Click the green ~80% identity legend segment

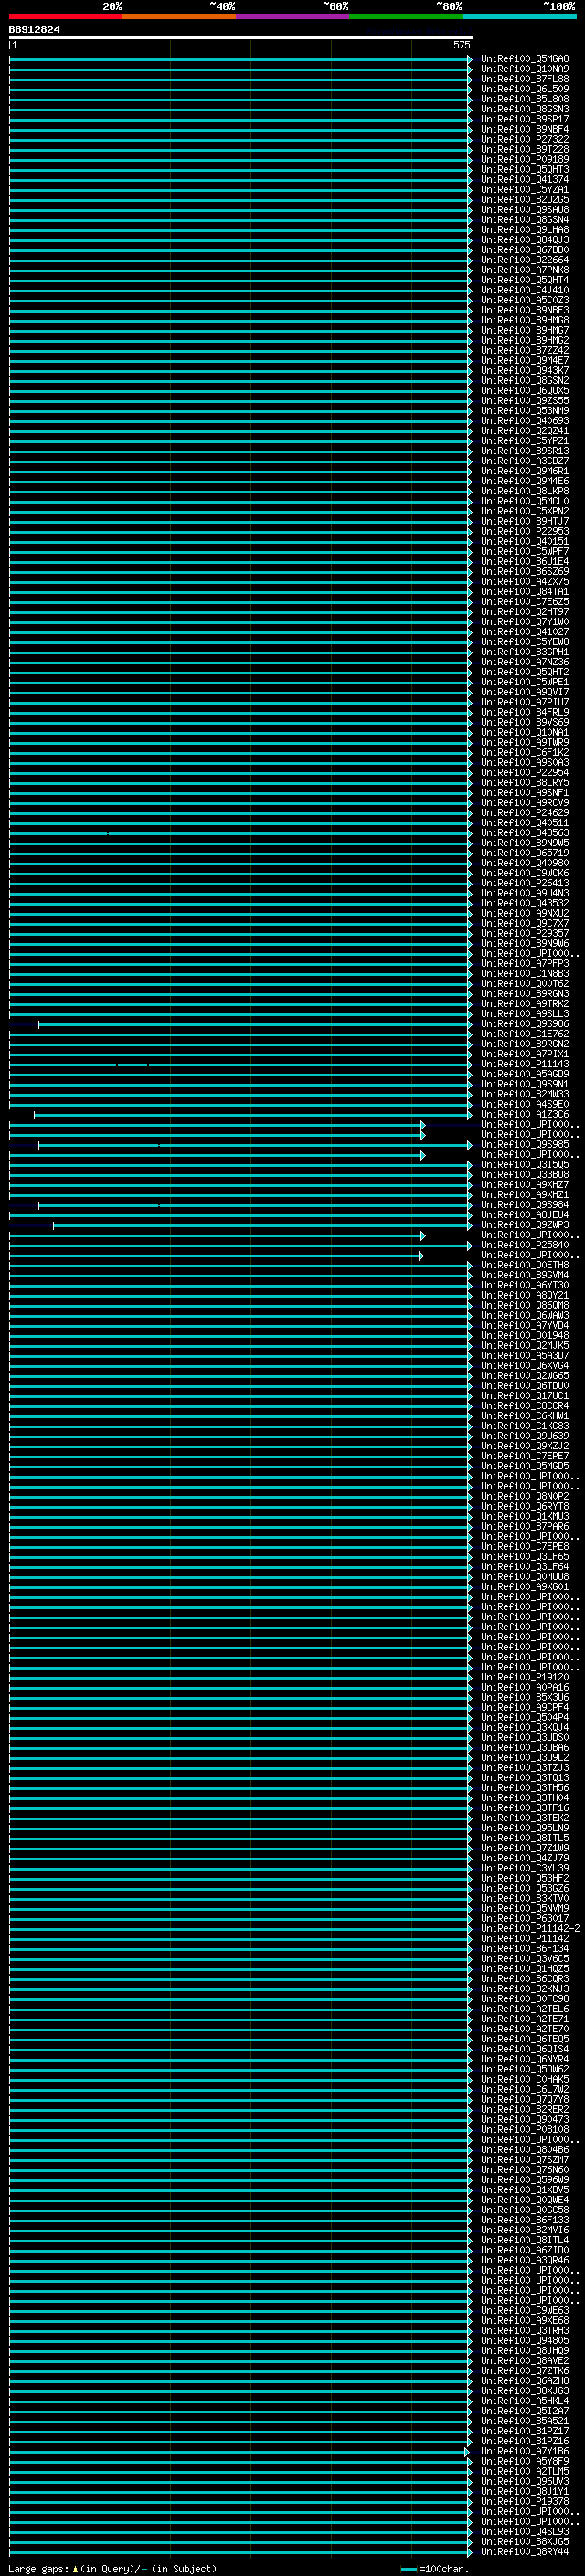406,16
